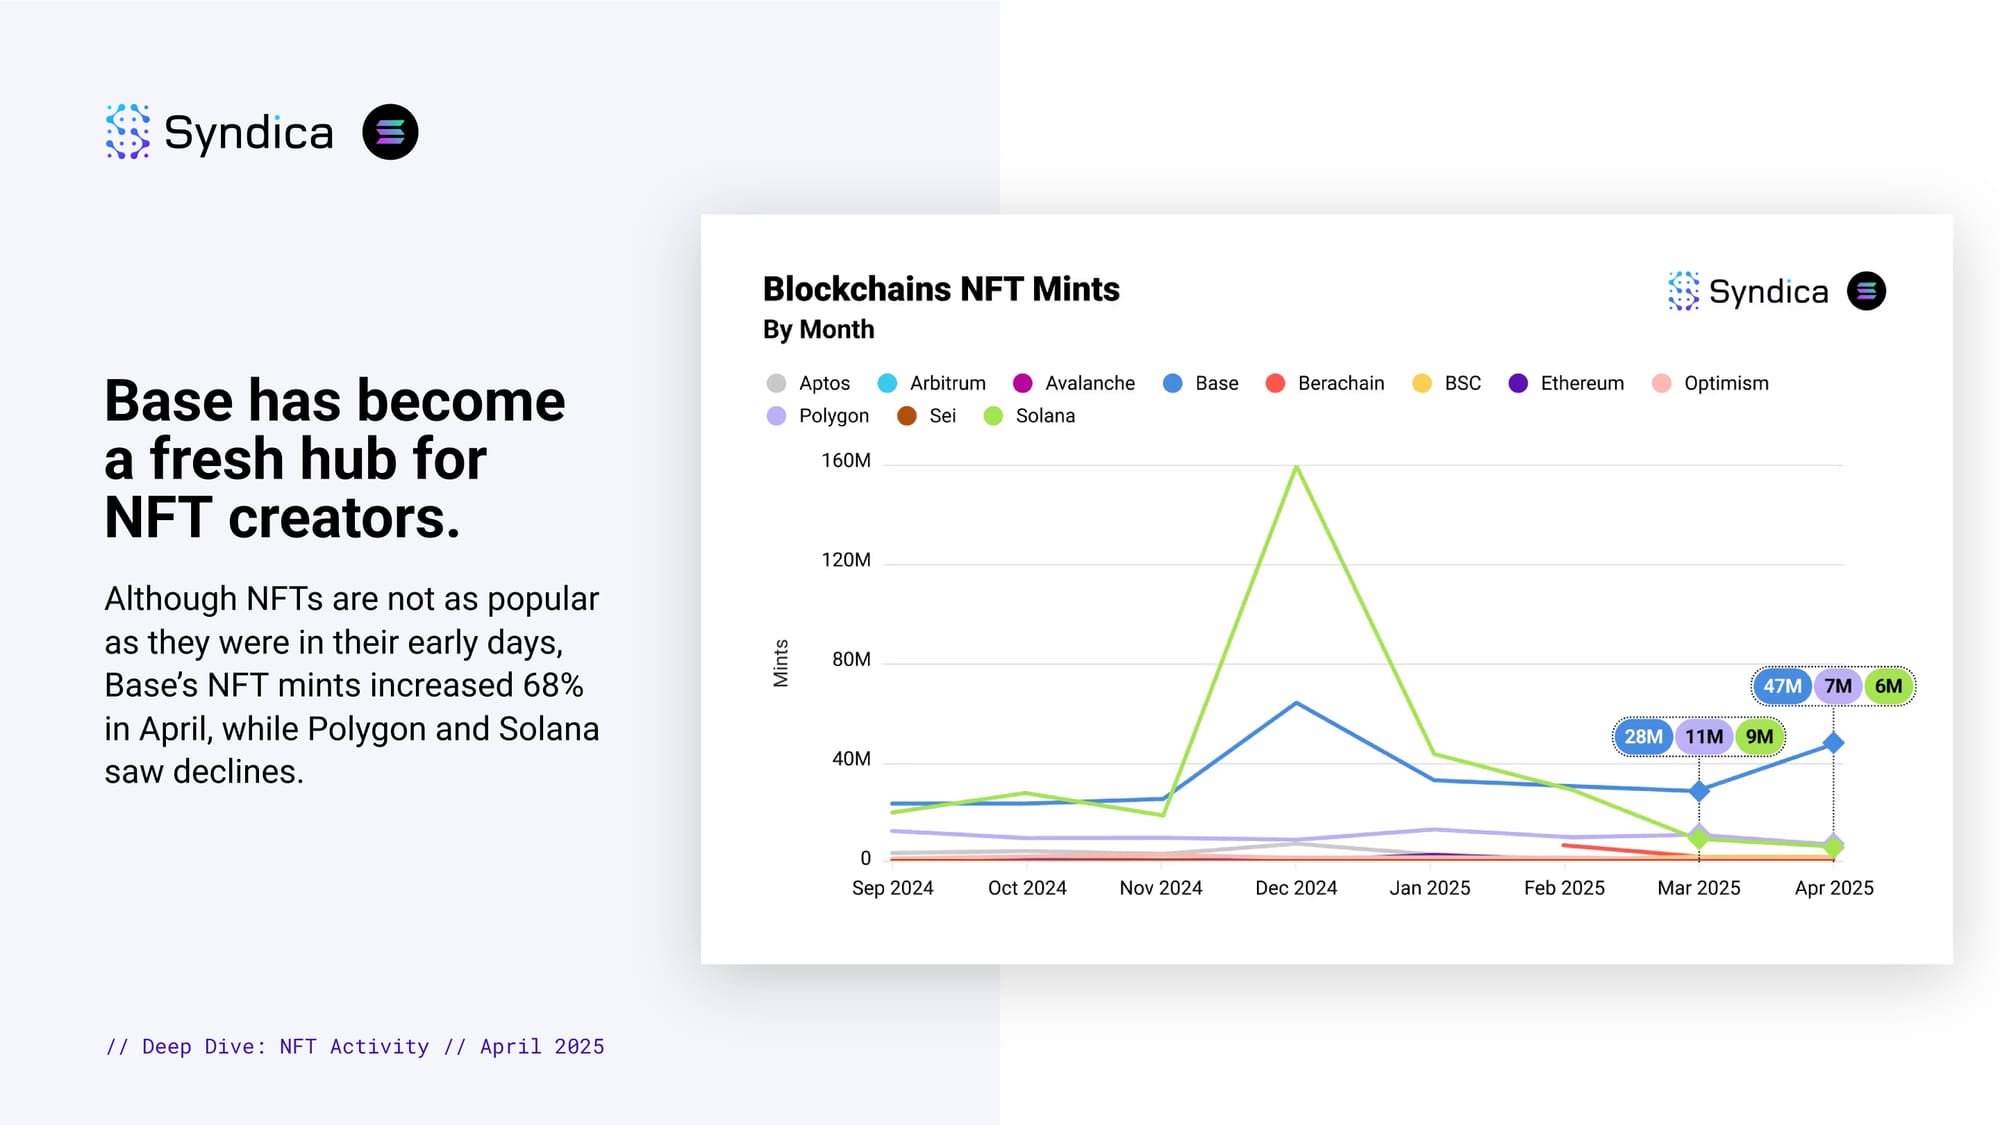This screenshot has width=2000, height=1125.
Task: Click the Solana round icon beside top-left Syndica
Action: click(x=390, y=132)
